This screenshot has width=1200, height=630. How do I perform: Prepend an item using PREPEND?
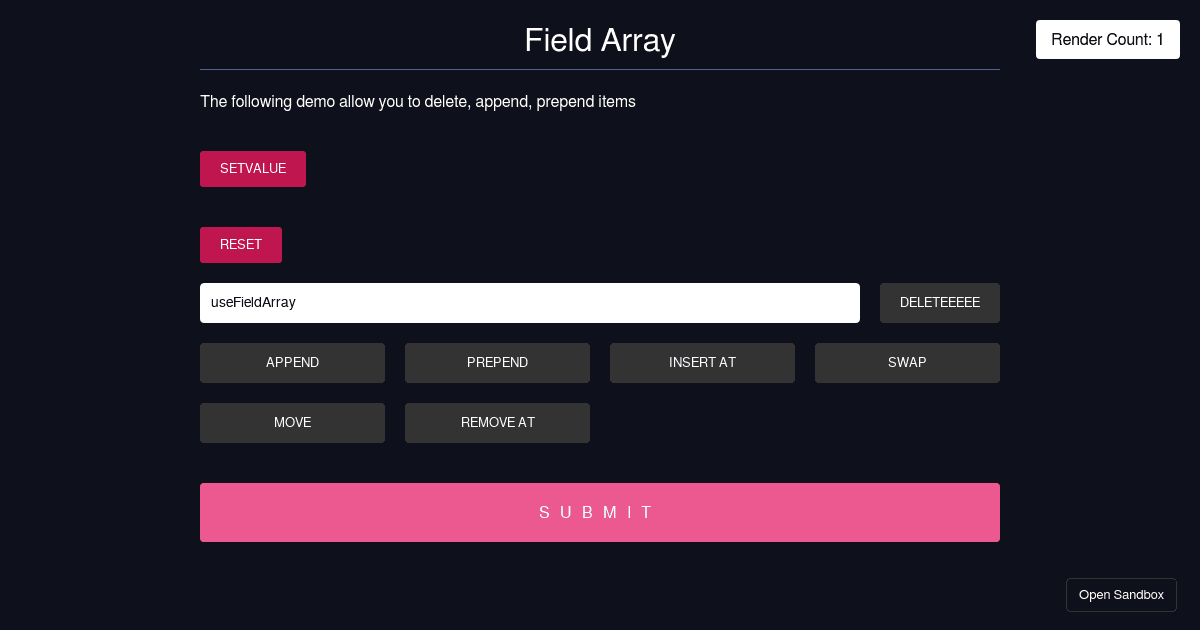(497, 362)
